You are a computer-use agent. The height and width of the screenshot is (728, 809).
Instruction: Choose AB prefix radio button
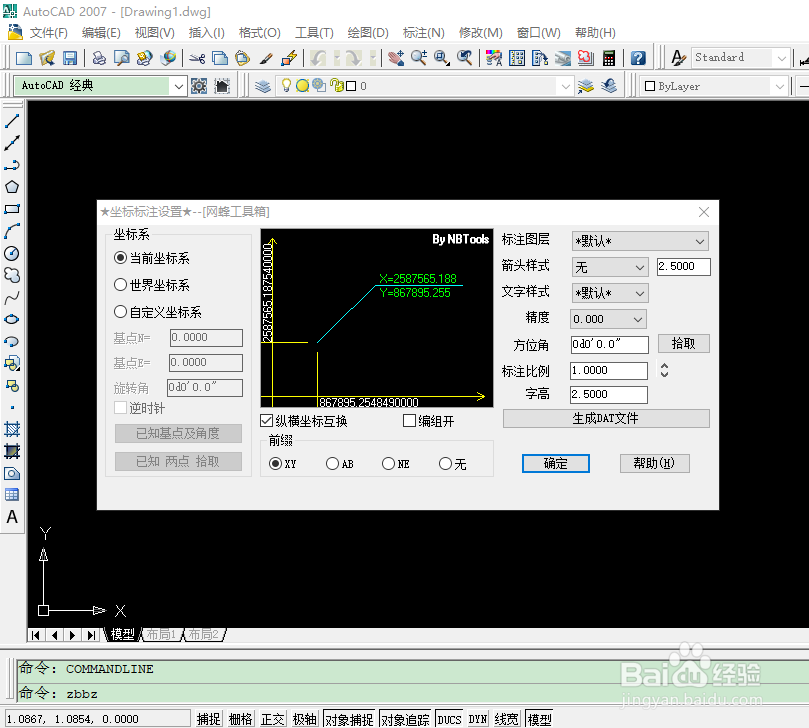[x=332, y=464]
